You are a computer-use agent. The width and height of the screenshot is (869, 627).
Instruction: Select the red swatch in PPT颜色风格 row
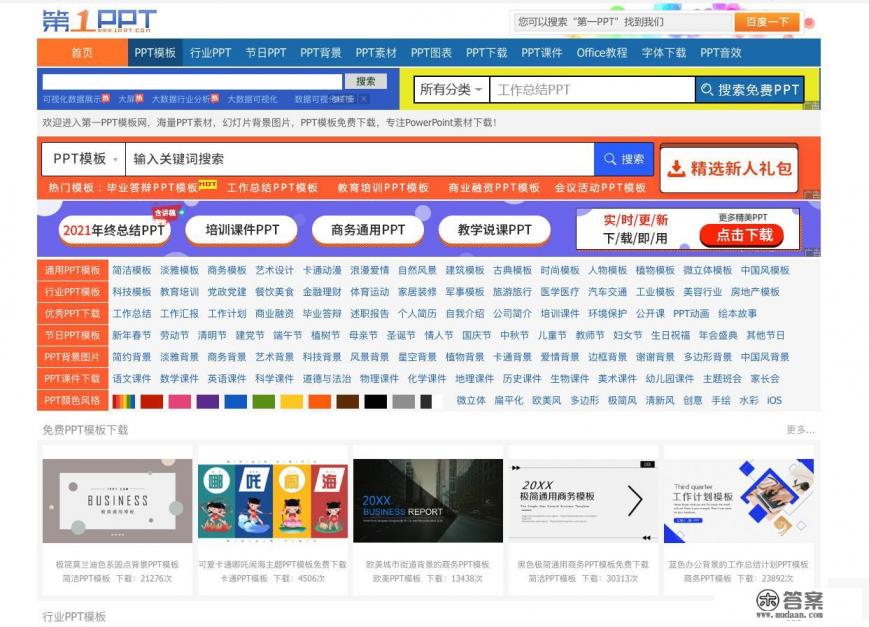pos(150,399)
